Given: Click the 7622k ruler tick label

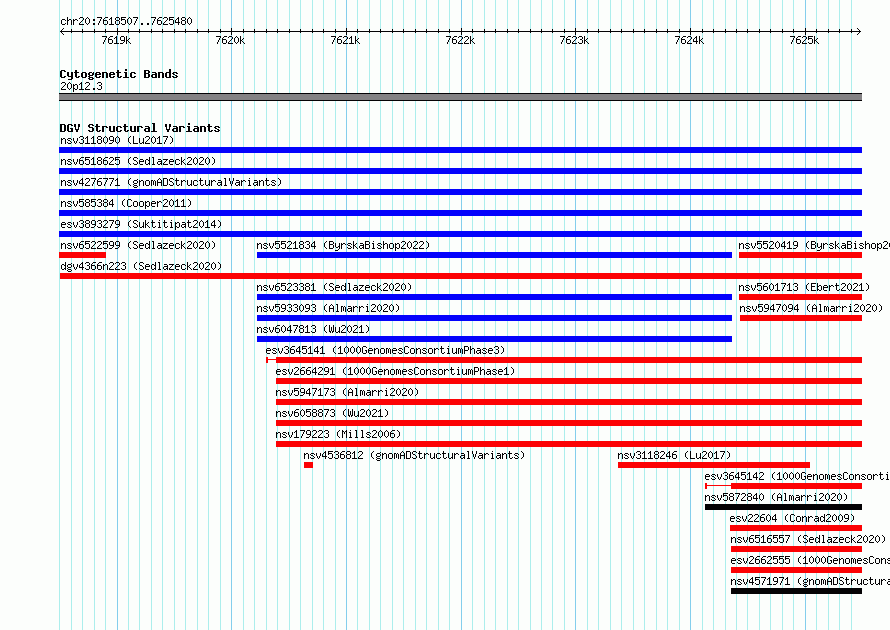Looking at the screenshot, I should 460,40.
